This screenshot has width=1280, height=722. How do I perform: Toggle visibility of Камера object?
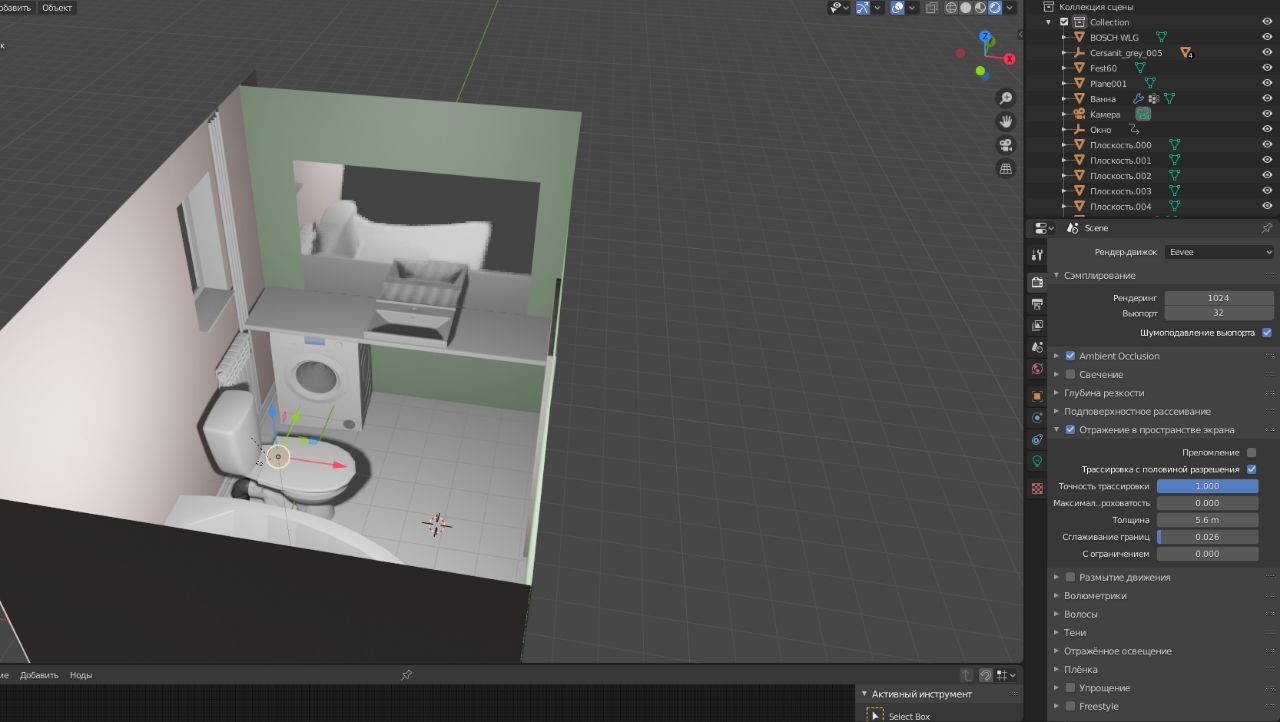click(x=1267, y=114)
